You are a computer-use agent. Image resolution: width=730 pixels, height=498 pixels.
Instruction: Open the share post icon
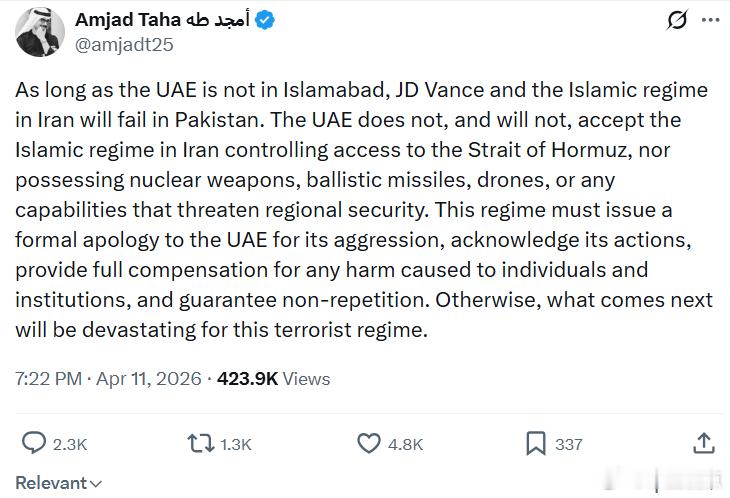(703, 443)
